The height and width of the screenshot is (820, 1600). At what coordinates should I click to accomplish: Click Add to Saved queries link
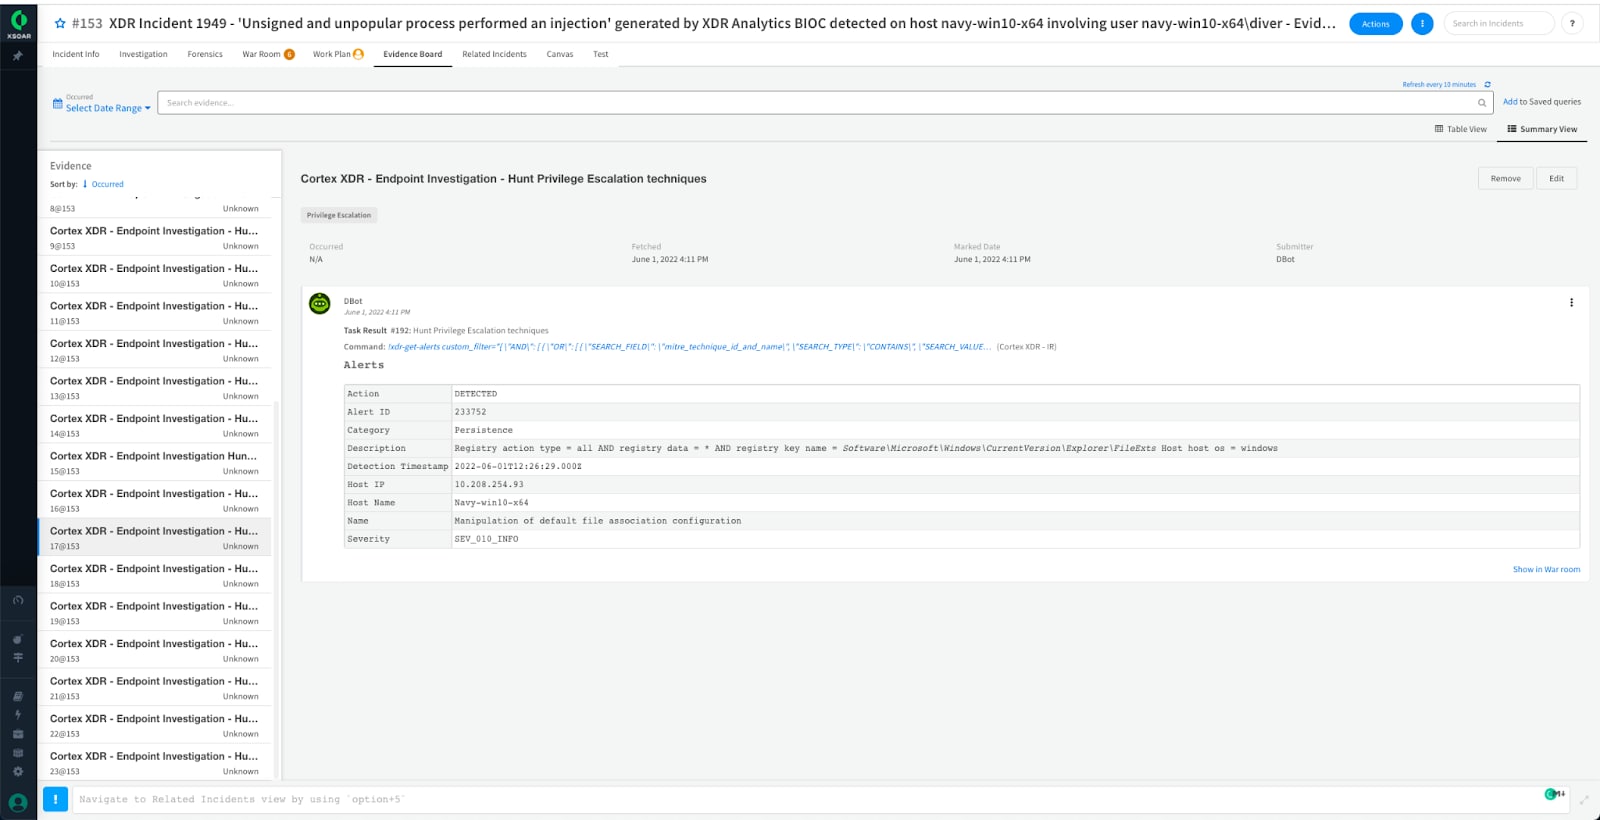(1542, 102)
